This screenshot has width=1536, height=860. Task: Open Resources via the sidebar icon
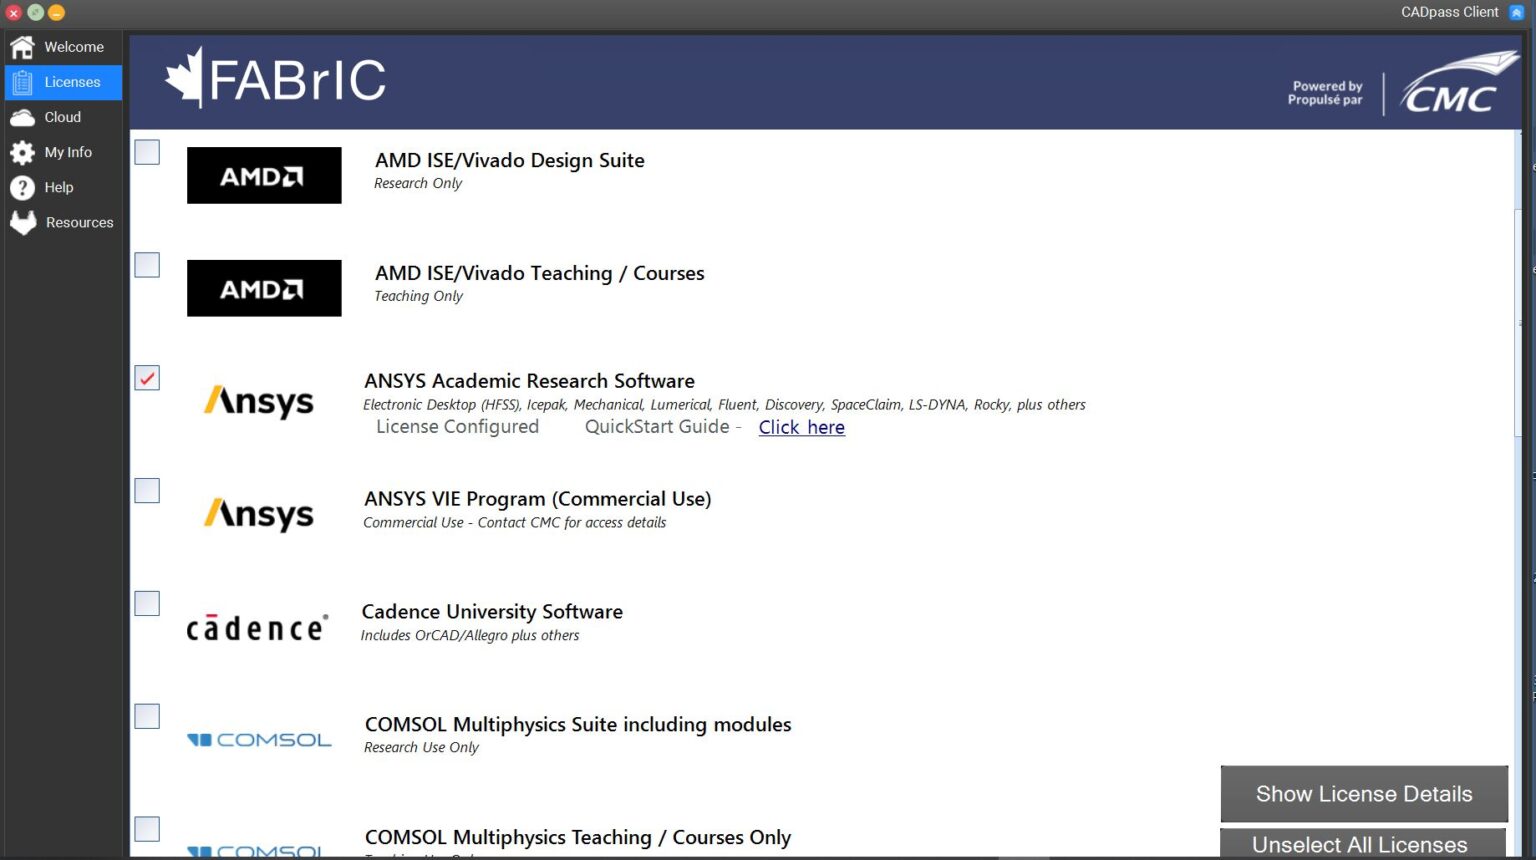[22, 222]
